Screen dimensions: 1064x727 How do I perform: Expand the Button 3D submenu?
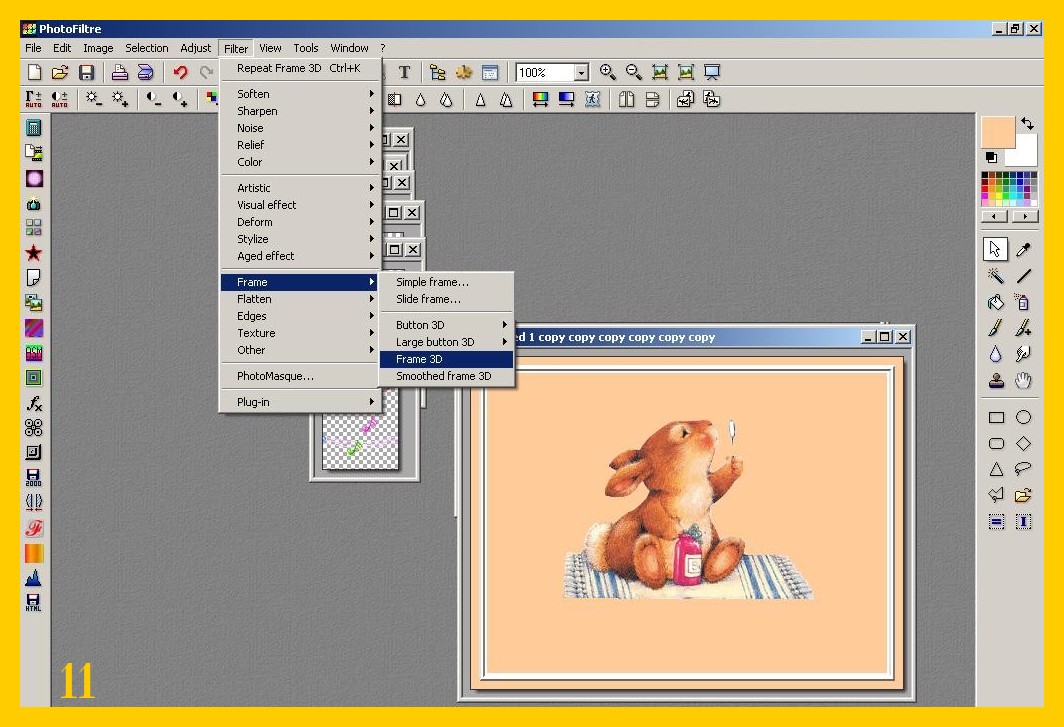pyautogui.click(x=446, y=325)
